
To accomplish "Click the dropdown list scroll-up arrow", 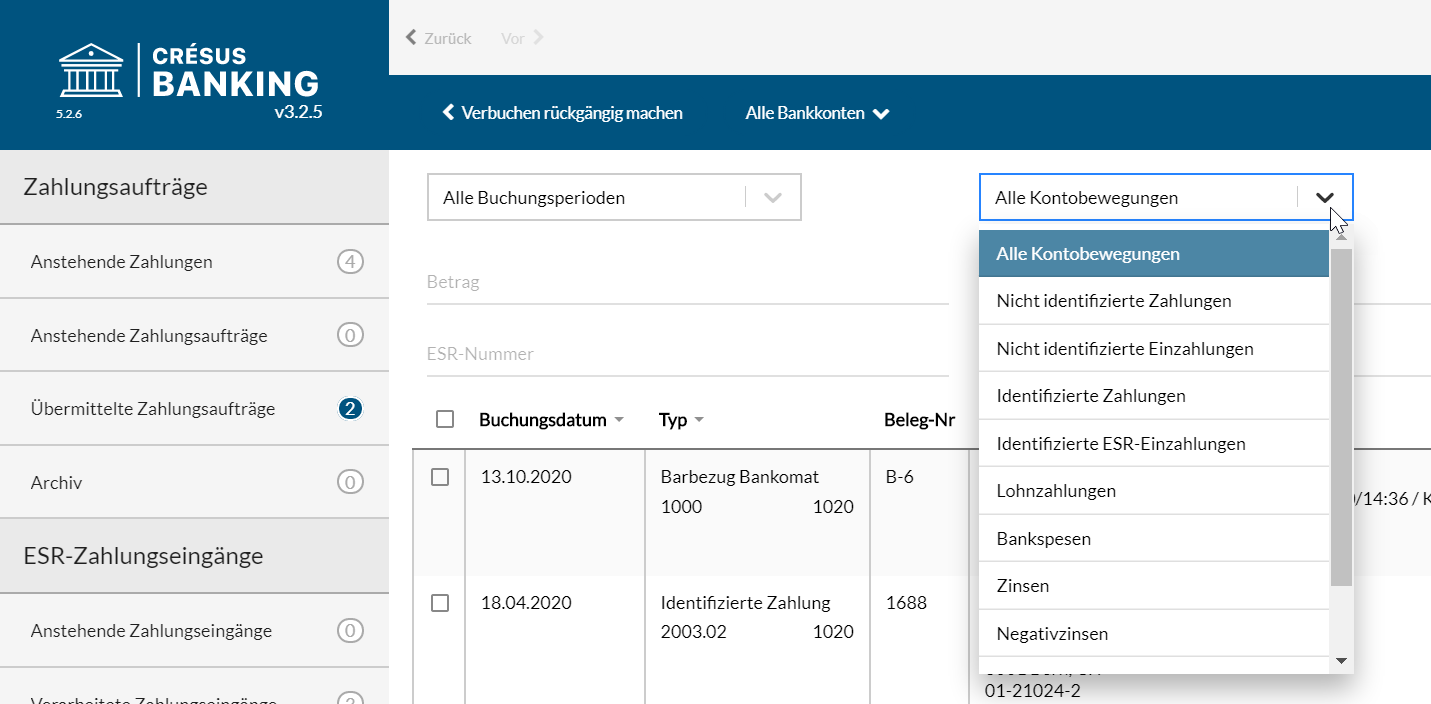I will pyautogui.click(x=1341, y=238).
